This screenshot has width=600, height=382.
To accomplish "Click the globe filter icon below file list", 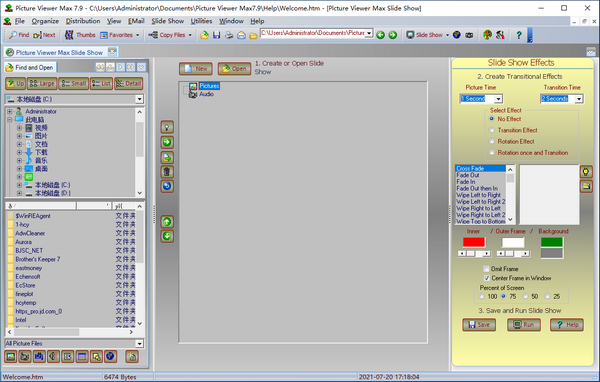I will pyautogui.click(x=110, y=357).
